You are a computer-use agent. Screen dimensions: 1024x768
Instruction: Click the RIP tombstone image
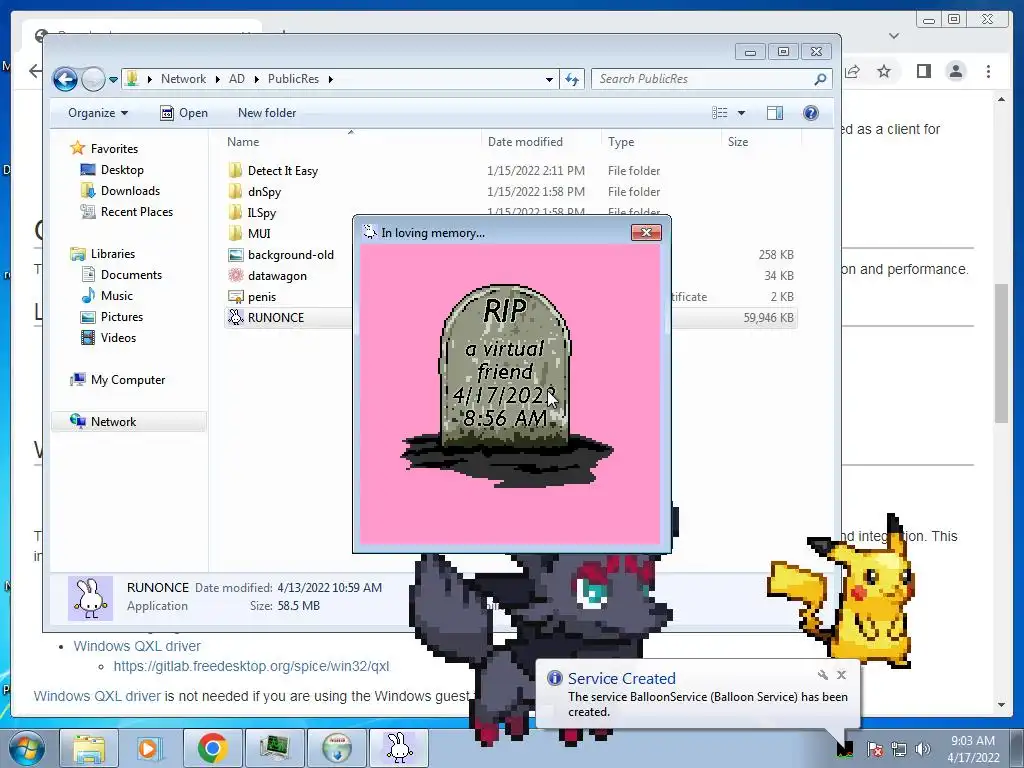[x=505, y=385]
